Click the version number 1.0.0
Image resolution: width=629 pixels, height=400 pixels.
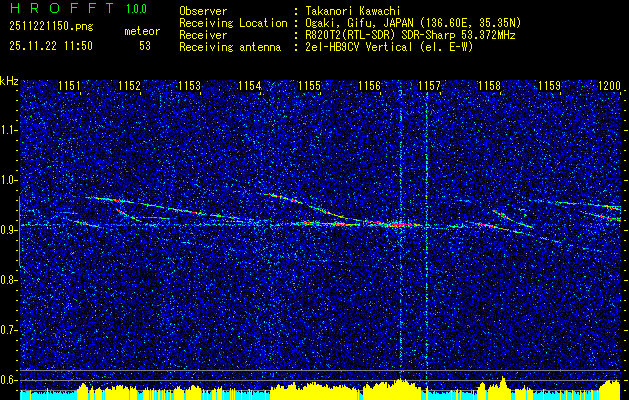[x=136, y=8]
